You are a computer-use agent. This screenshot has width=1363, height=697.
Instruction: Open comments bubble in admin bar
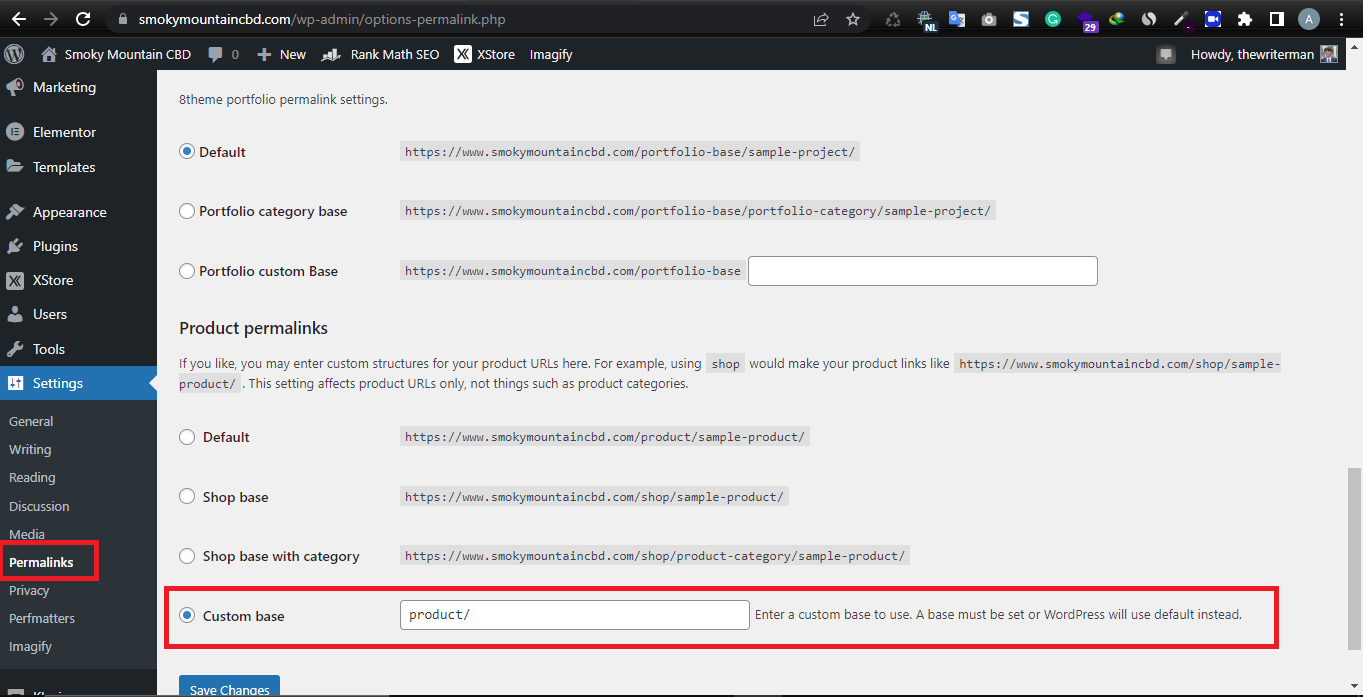pyautogui.click(x=224, y=54)
